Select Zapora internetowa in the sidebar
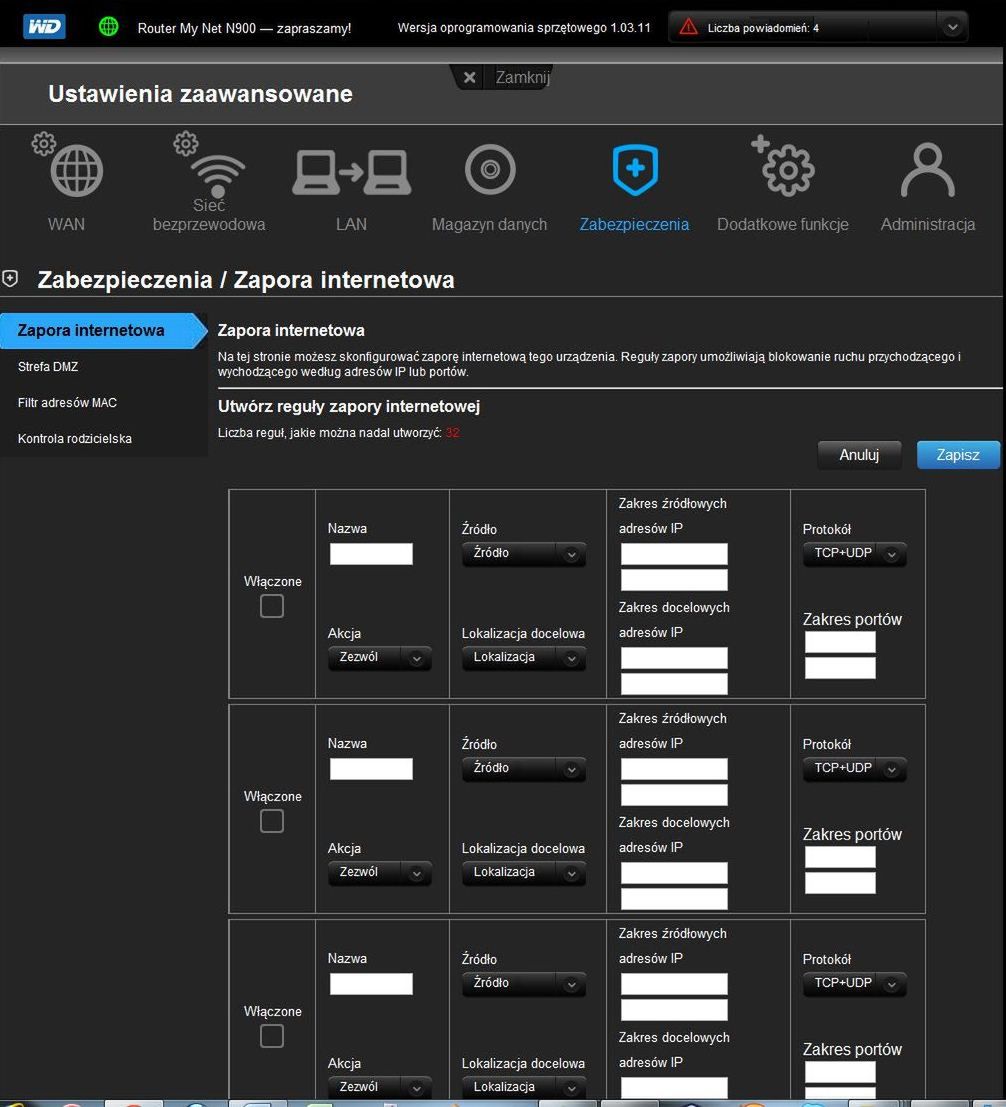The image size is (1006, 1107). pyautogui.click(x=103, y=330)
